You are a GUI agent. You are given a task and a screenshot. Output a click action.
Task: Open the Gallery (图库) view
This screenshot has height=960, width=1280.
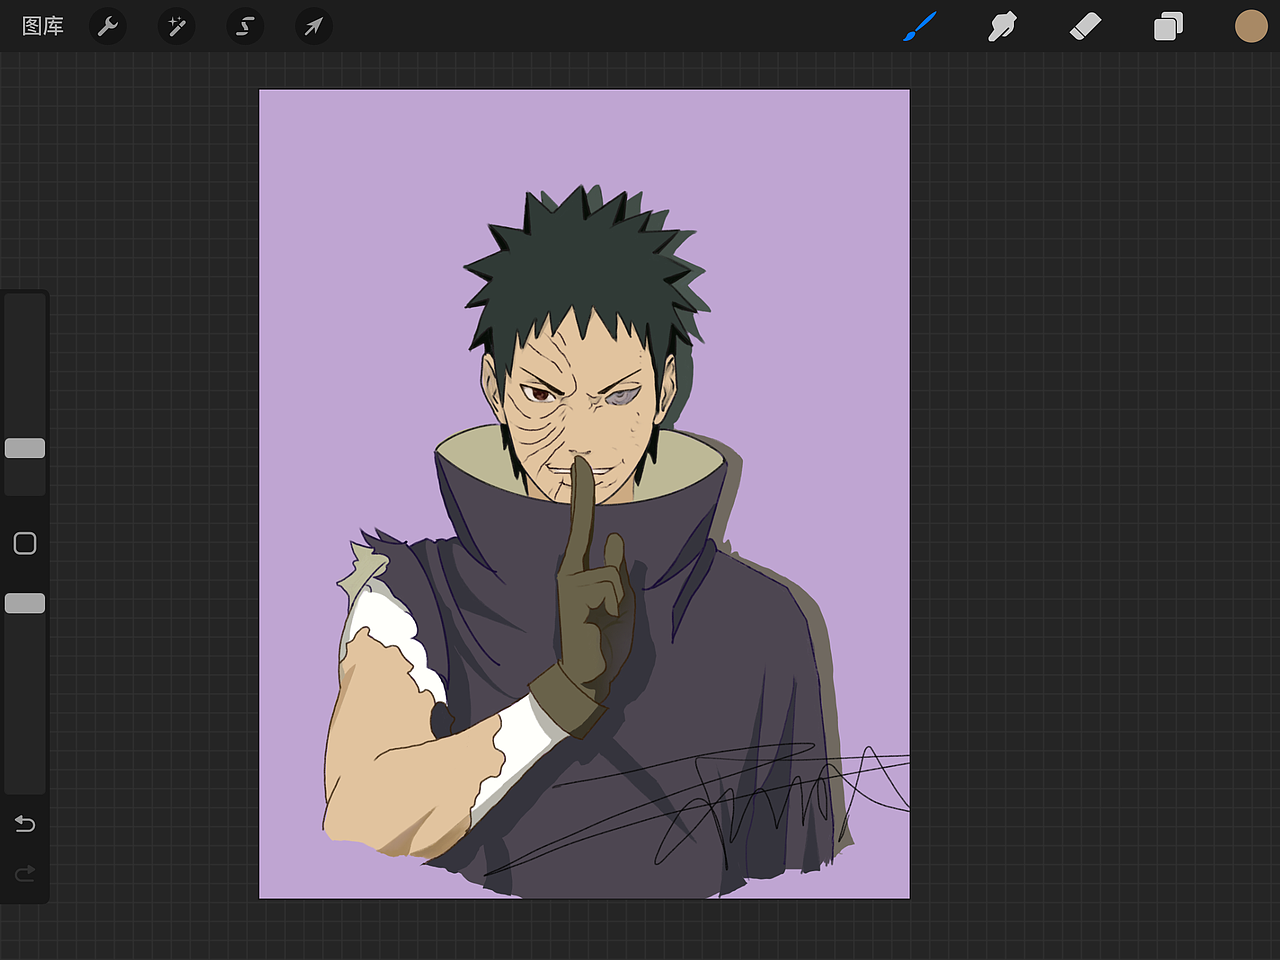click(43, 26)
